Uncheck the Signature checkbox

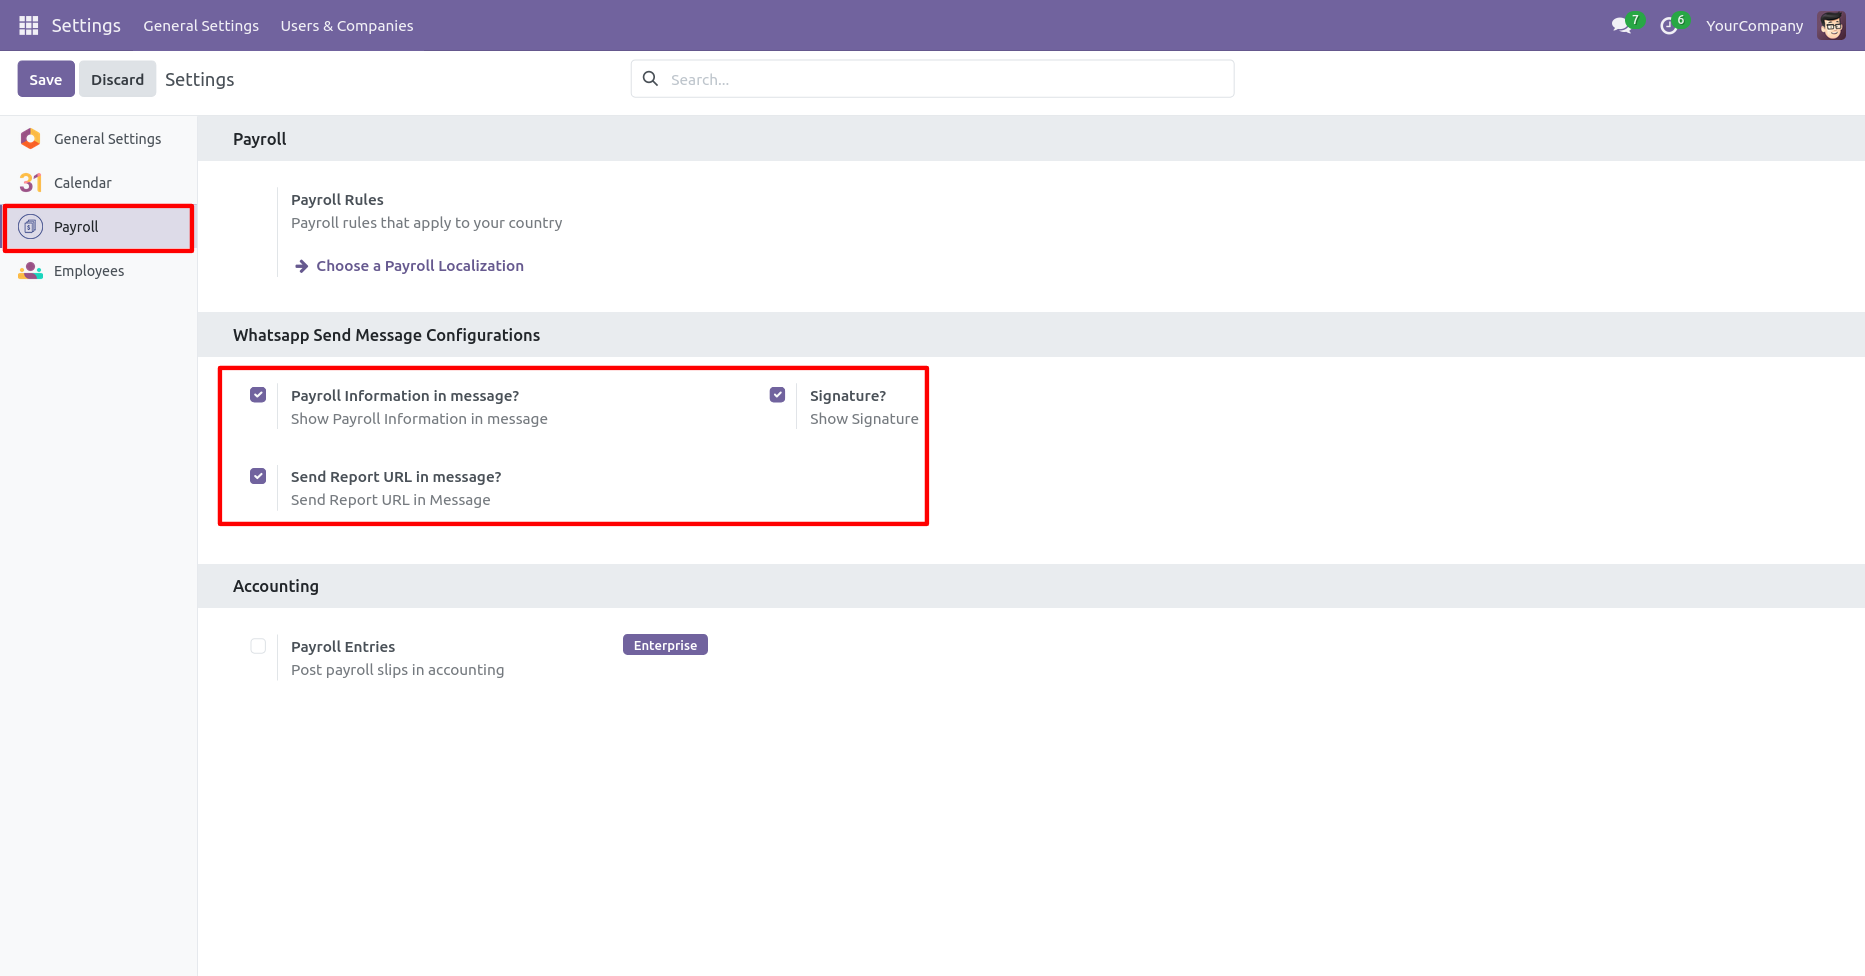777,395
